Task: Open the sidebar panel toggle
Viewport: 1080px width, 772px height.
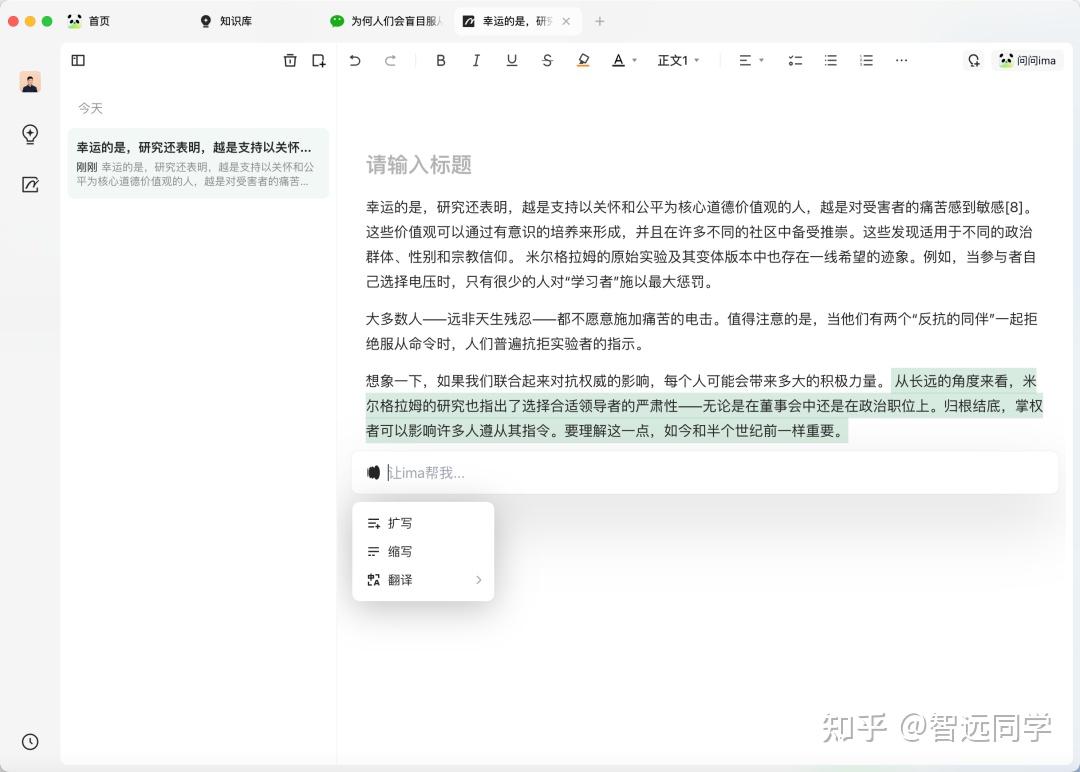Action: point(78,60)
